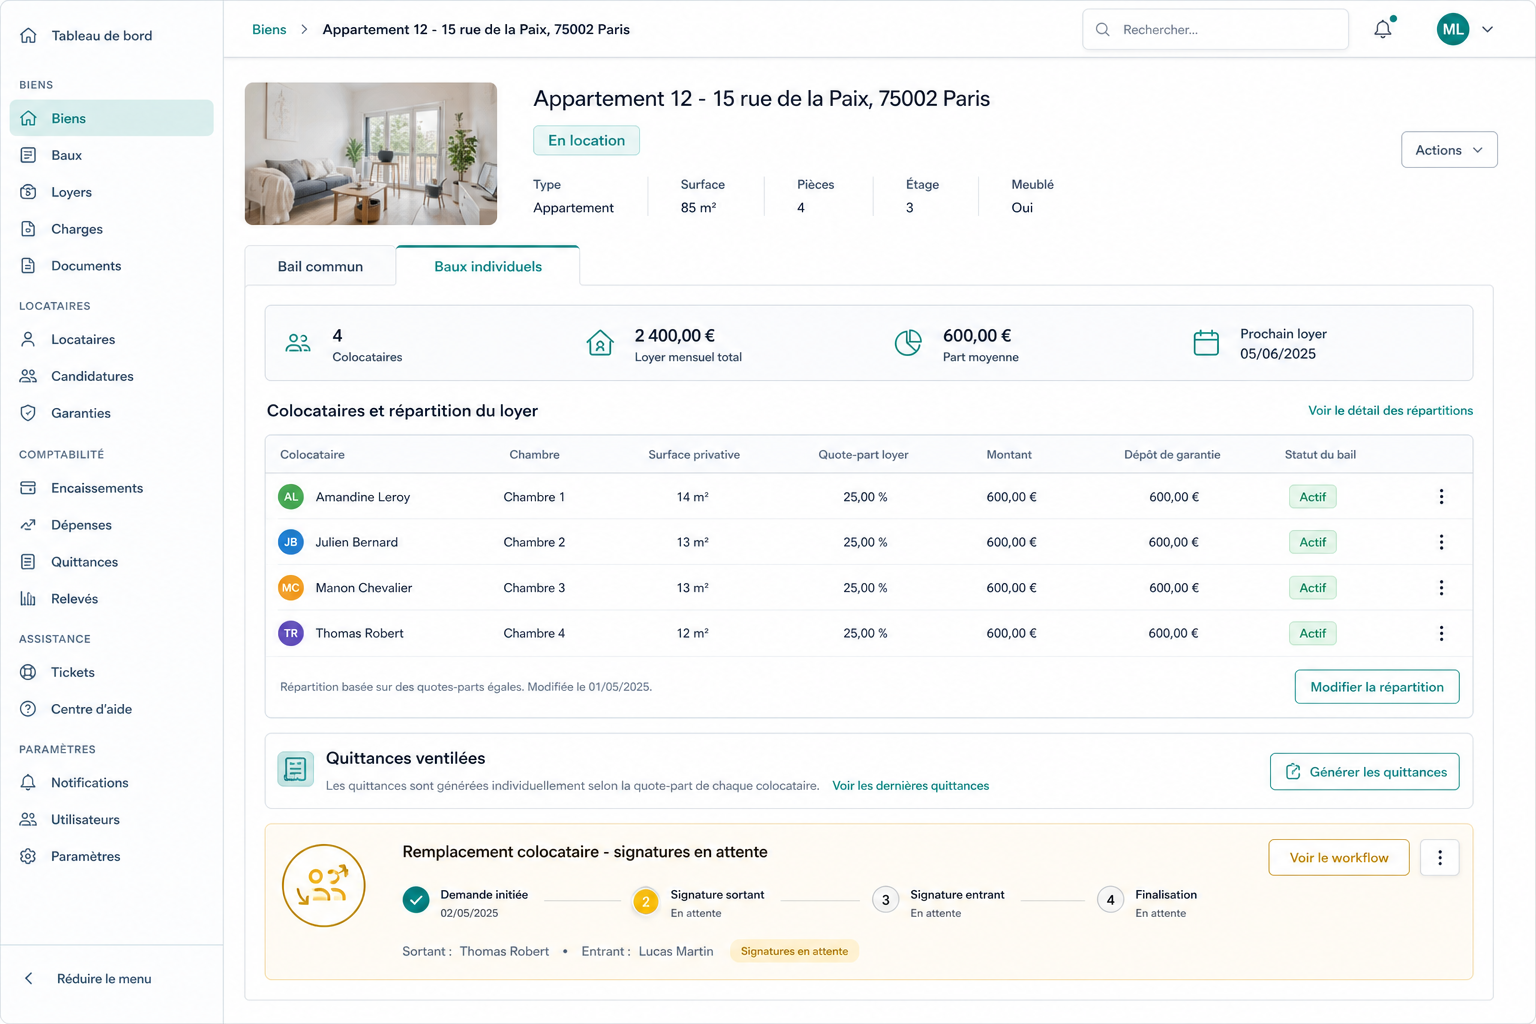Click Biens breadcrumb link
This screenshot has width=1536, height=1024.
(269, 30)
